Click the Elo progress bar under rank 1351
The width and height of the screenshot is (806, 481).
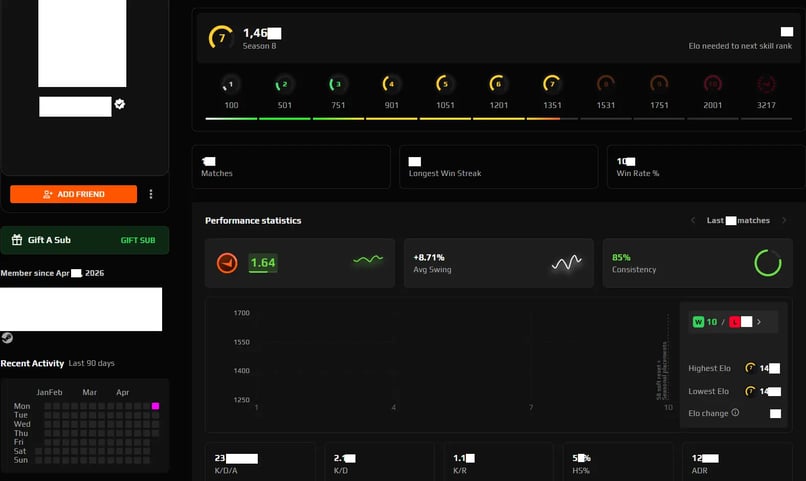[x=552, y=119]
